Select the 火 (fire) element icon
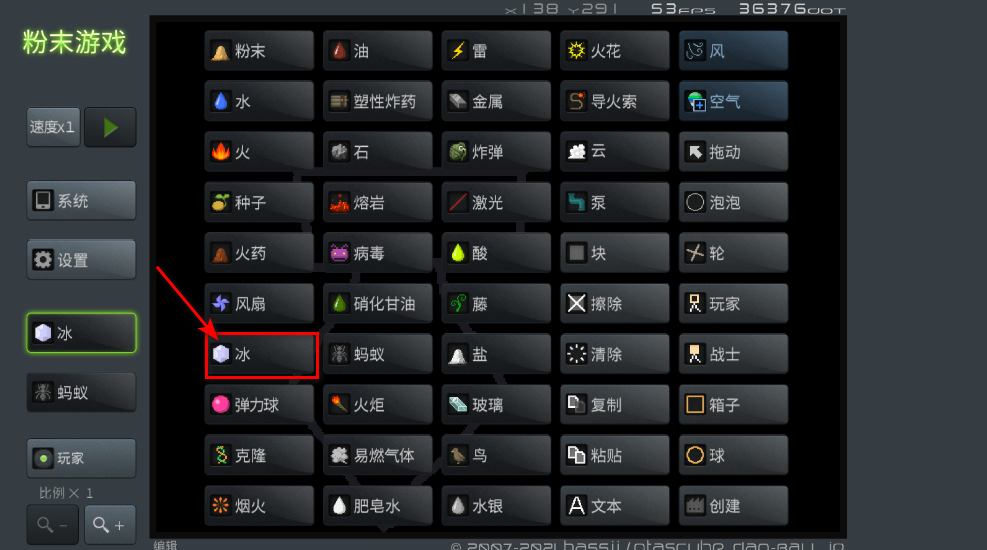 pyautogui.click(x=259, y=152)
